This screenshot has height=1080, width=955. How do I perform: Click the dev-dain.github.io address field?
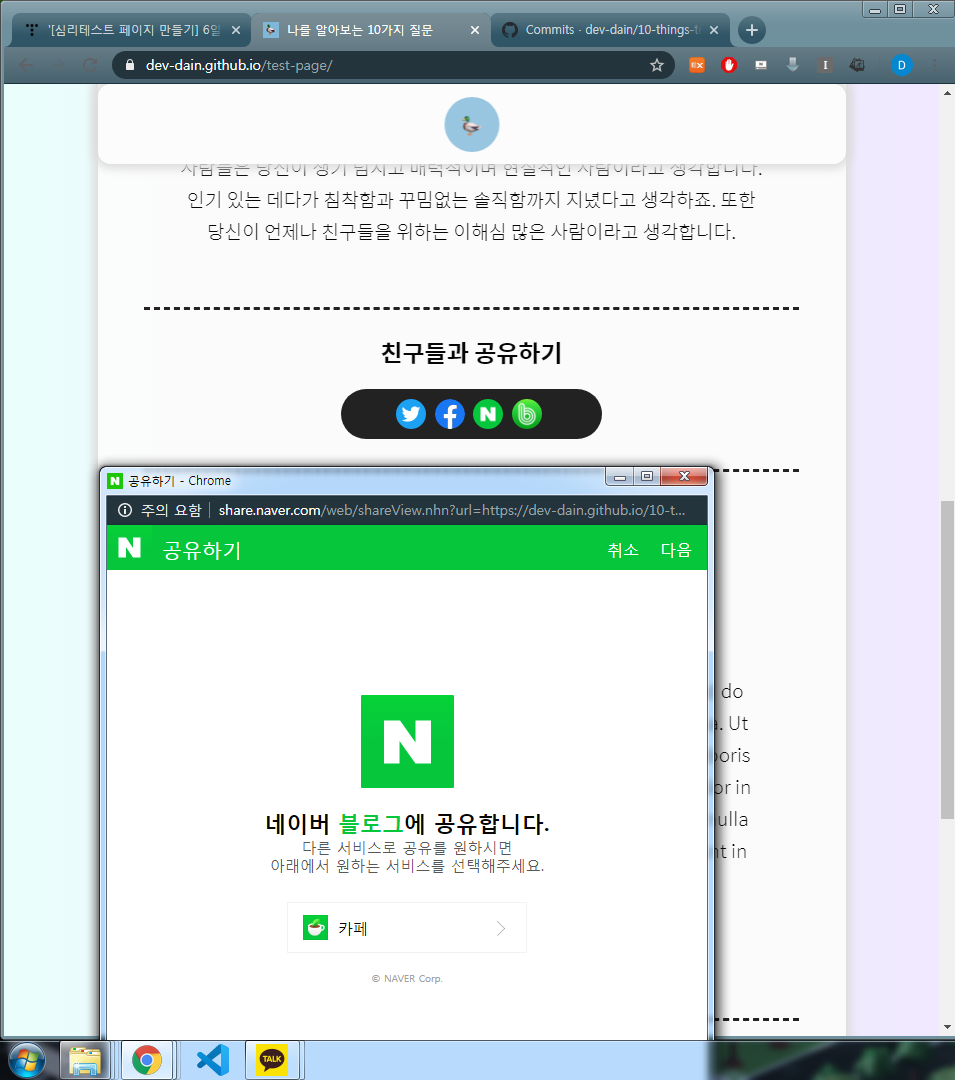click(x=392, y=65)
